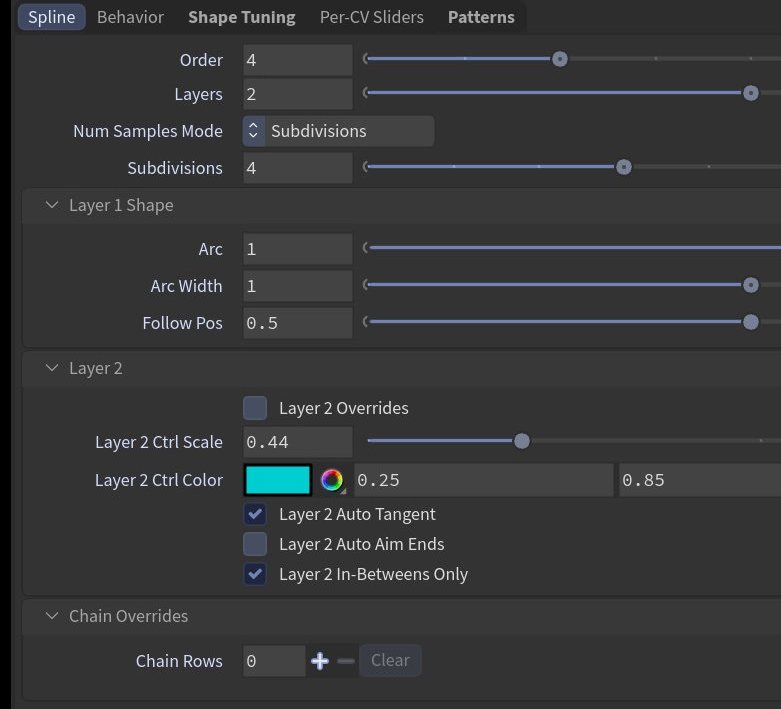This screenshot has height=709, width=781.
Task: Click the Layer 2 Ctrl Scale slider handle
Action: pos(521,441)
